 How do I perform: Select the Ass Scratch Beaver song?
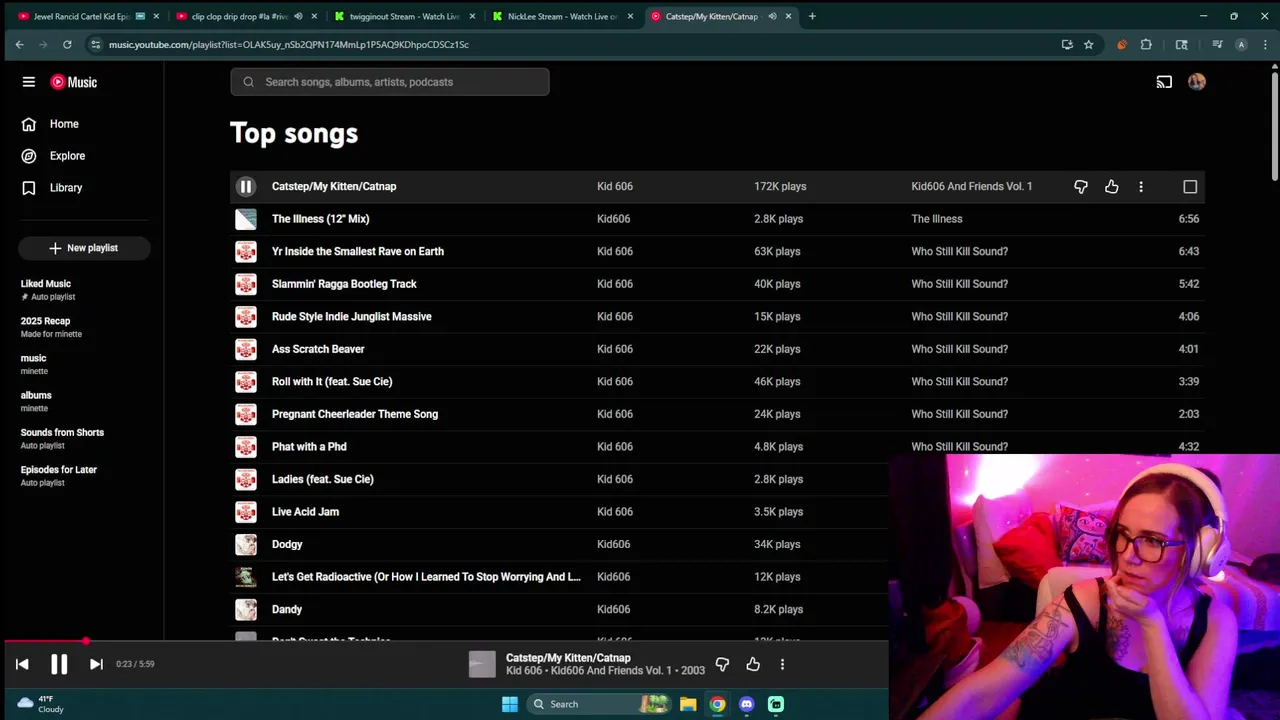(x=318, y=349)
